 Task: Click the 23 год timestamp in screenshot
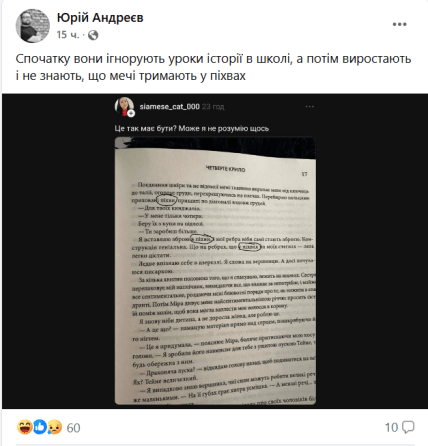[213, 107]
